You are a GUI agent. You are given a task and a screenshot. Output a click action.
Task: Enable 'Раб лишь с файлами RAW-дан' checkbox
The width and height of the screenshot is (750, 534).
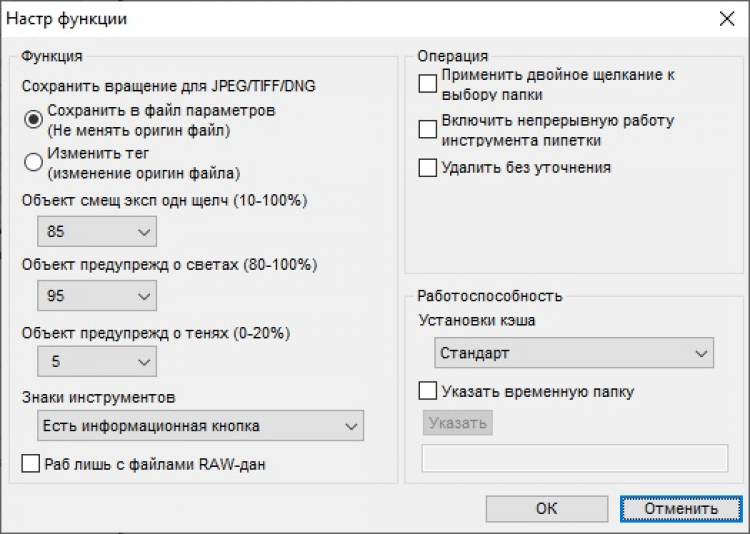pyautogui.click(x=32, y=464)
